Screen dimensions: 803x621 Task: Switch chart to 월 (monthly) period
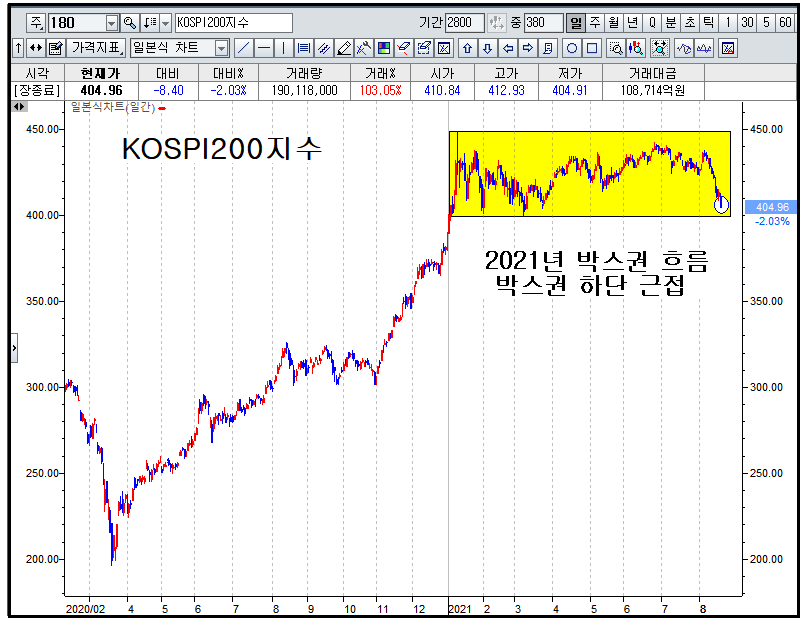(613, 23)
